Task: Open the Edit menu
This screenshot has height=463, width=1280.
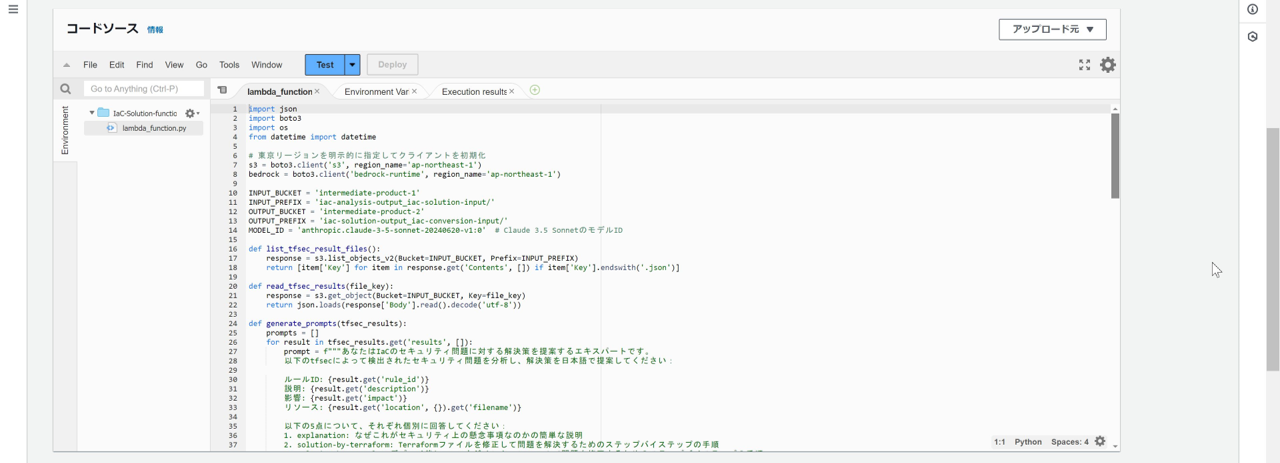Action: point(117,65)
